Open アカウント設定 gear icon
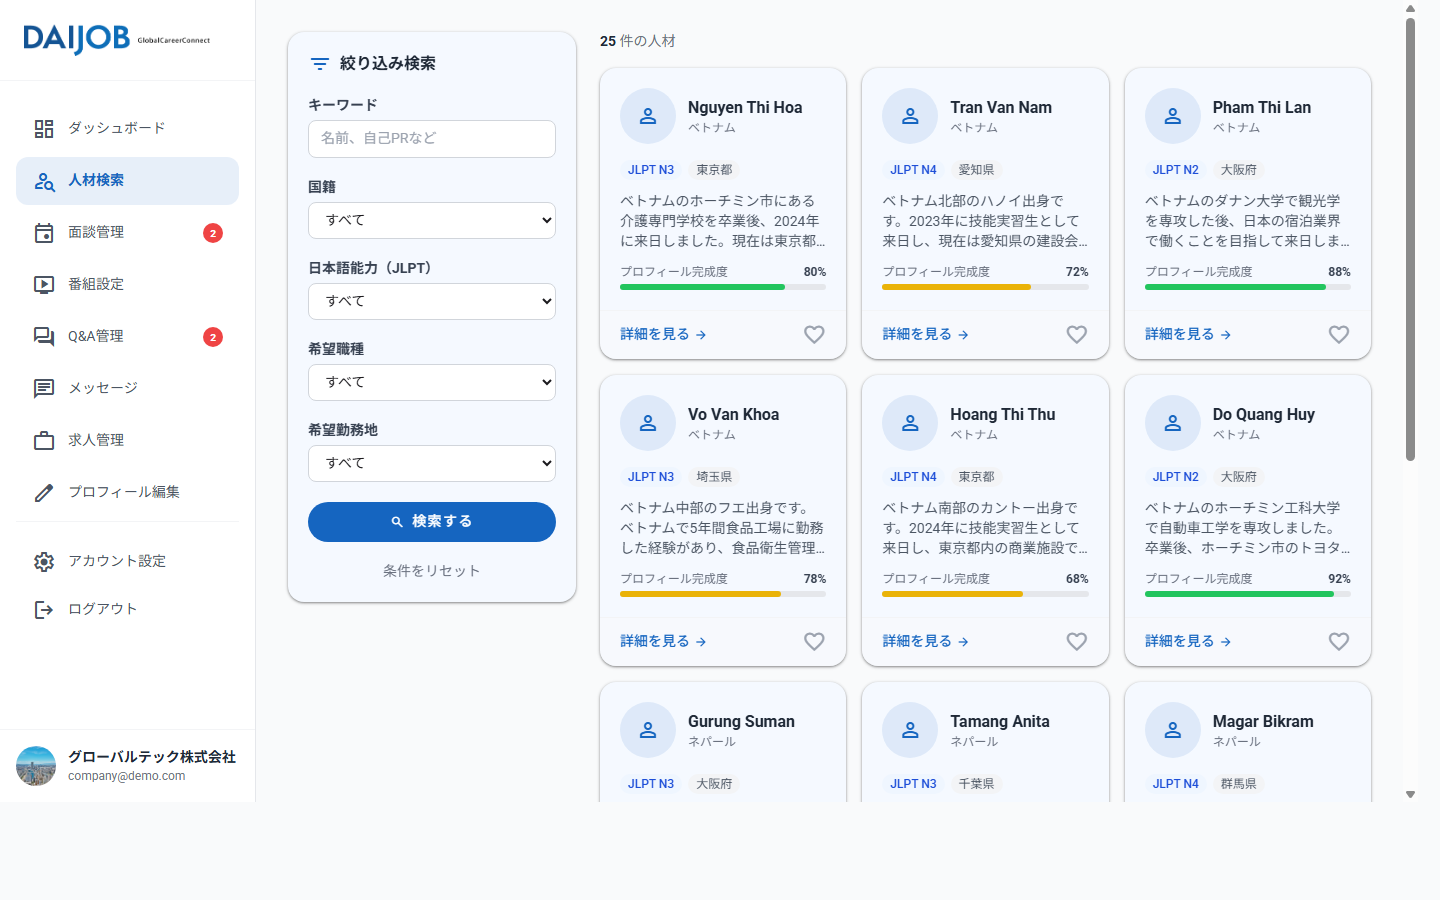 click(44, 561)
